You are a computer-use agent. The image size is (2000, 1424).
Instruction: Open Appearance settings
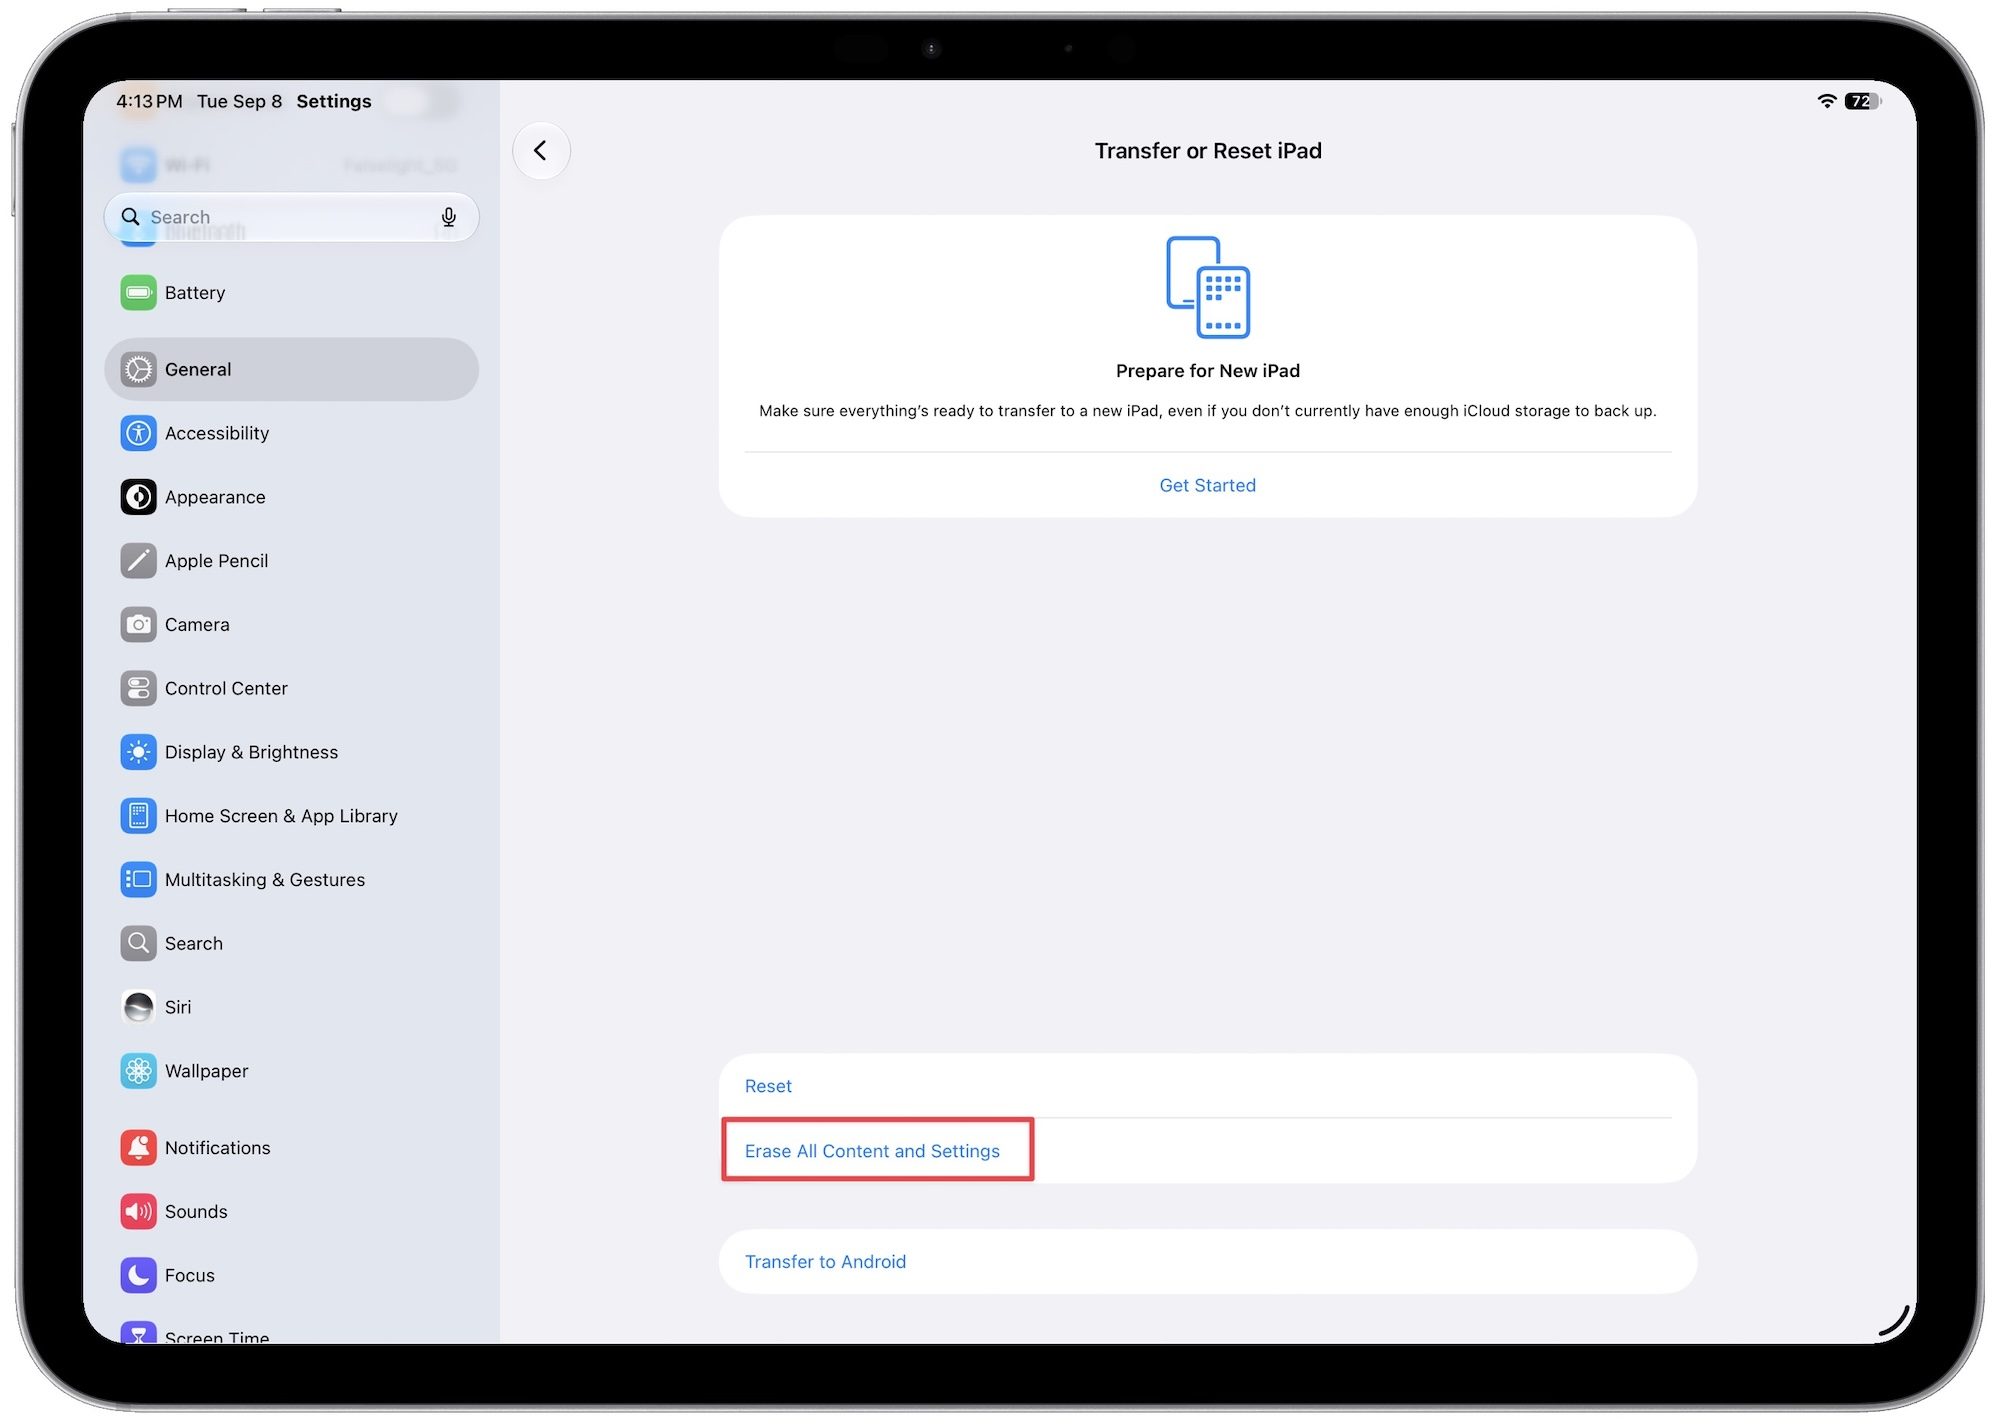point(291,497)
